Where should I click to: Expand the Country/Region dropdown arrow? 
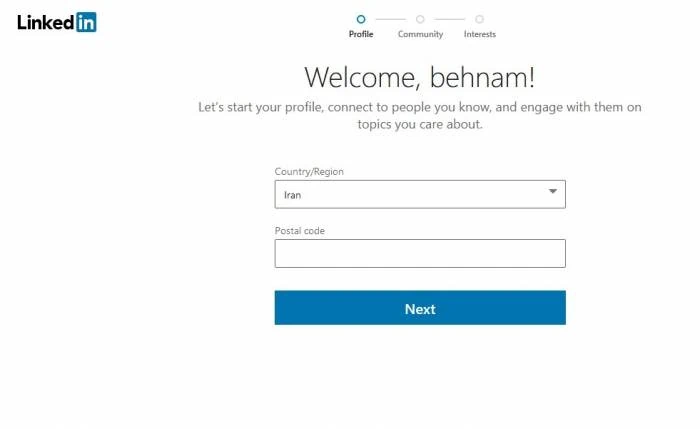pyautogui.click(x=553, y=192)
